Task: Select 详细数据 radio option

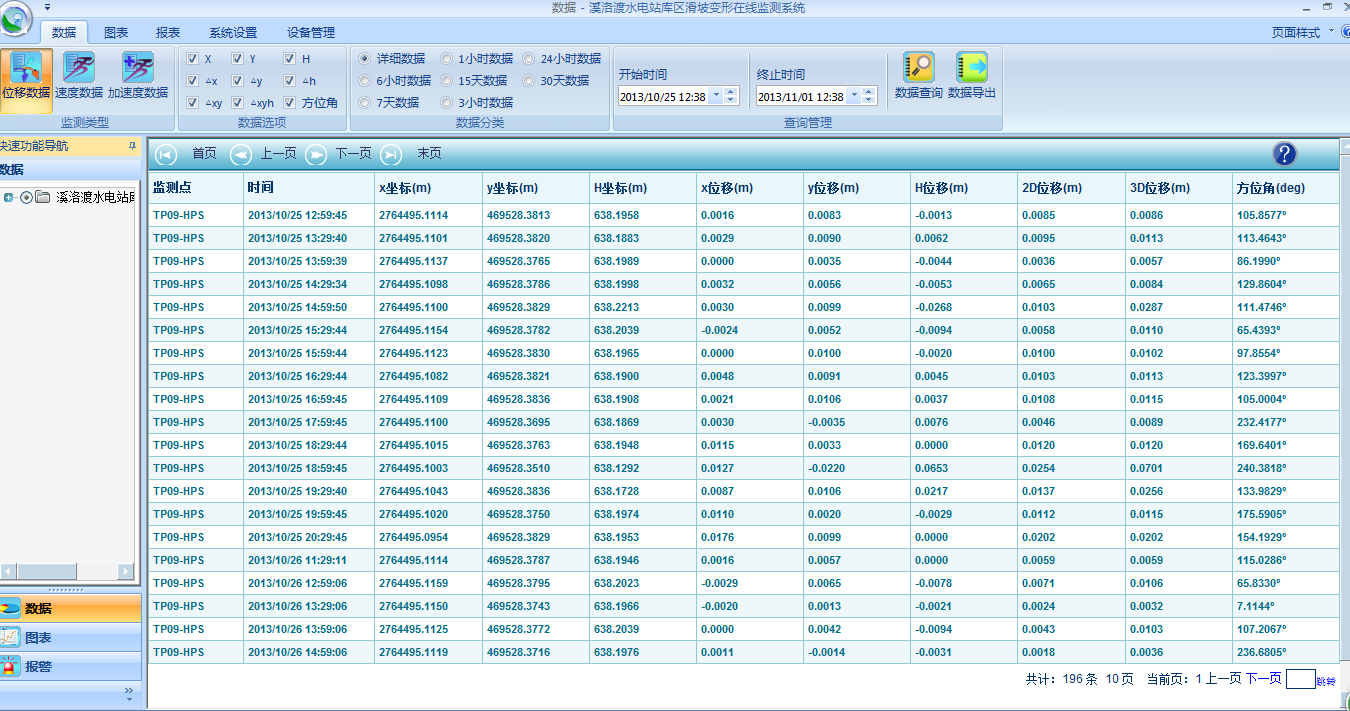Action: (365, 59)
